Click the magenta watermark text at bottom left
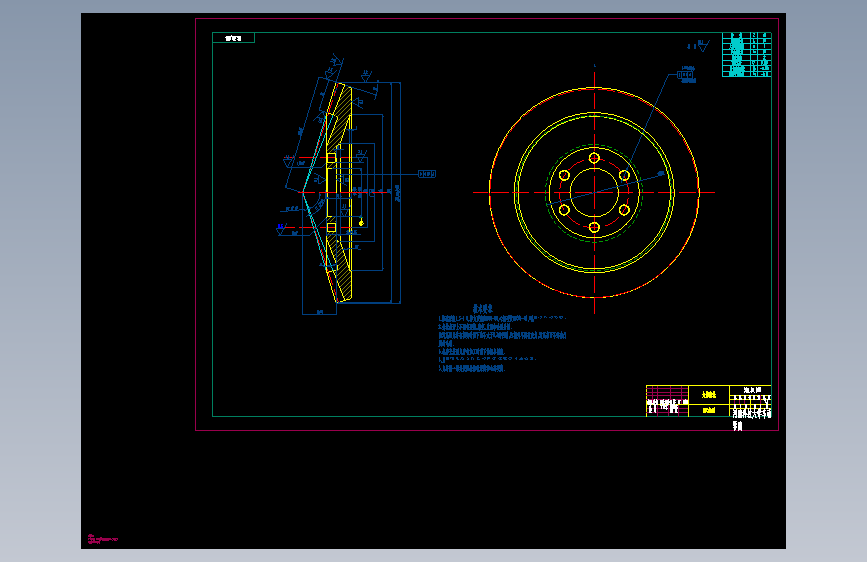This screenshot has height=562, width=867. point(103,539)
